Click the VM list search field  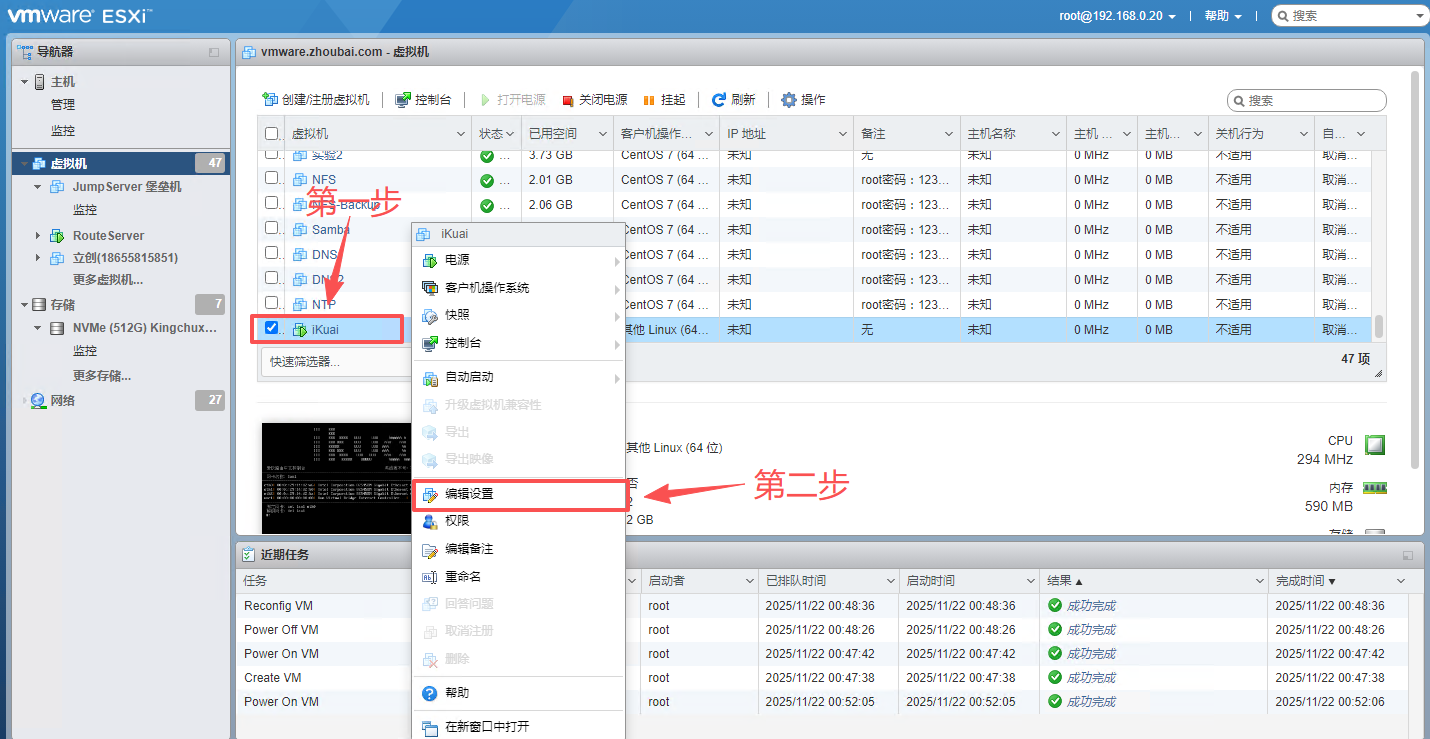1312,101
